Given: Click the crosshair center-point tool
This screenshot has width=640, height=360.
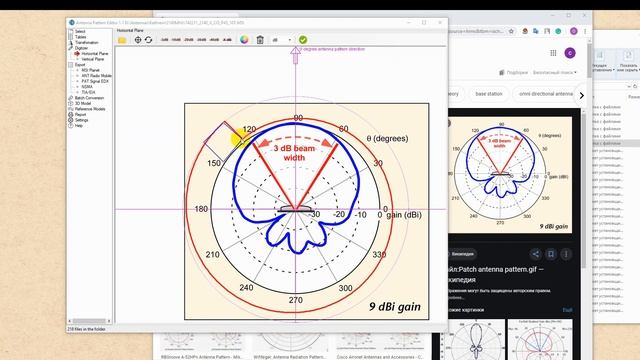Looking at the screenshot, I should [x=138, y=40].
